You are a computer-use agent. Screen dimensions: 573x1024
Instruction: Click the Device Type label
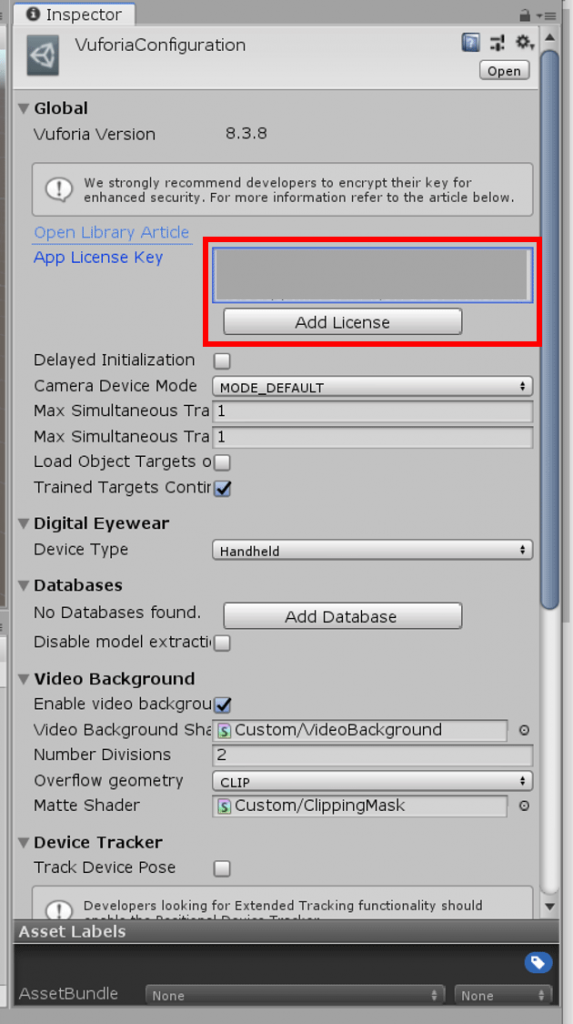click(81, 549)
